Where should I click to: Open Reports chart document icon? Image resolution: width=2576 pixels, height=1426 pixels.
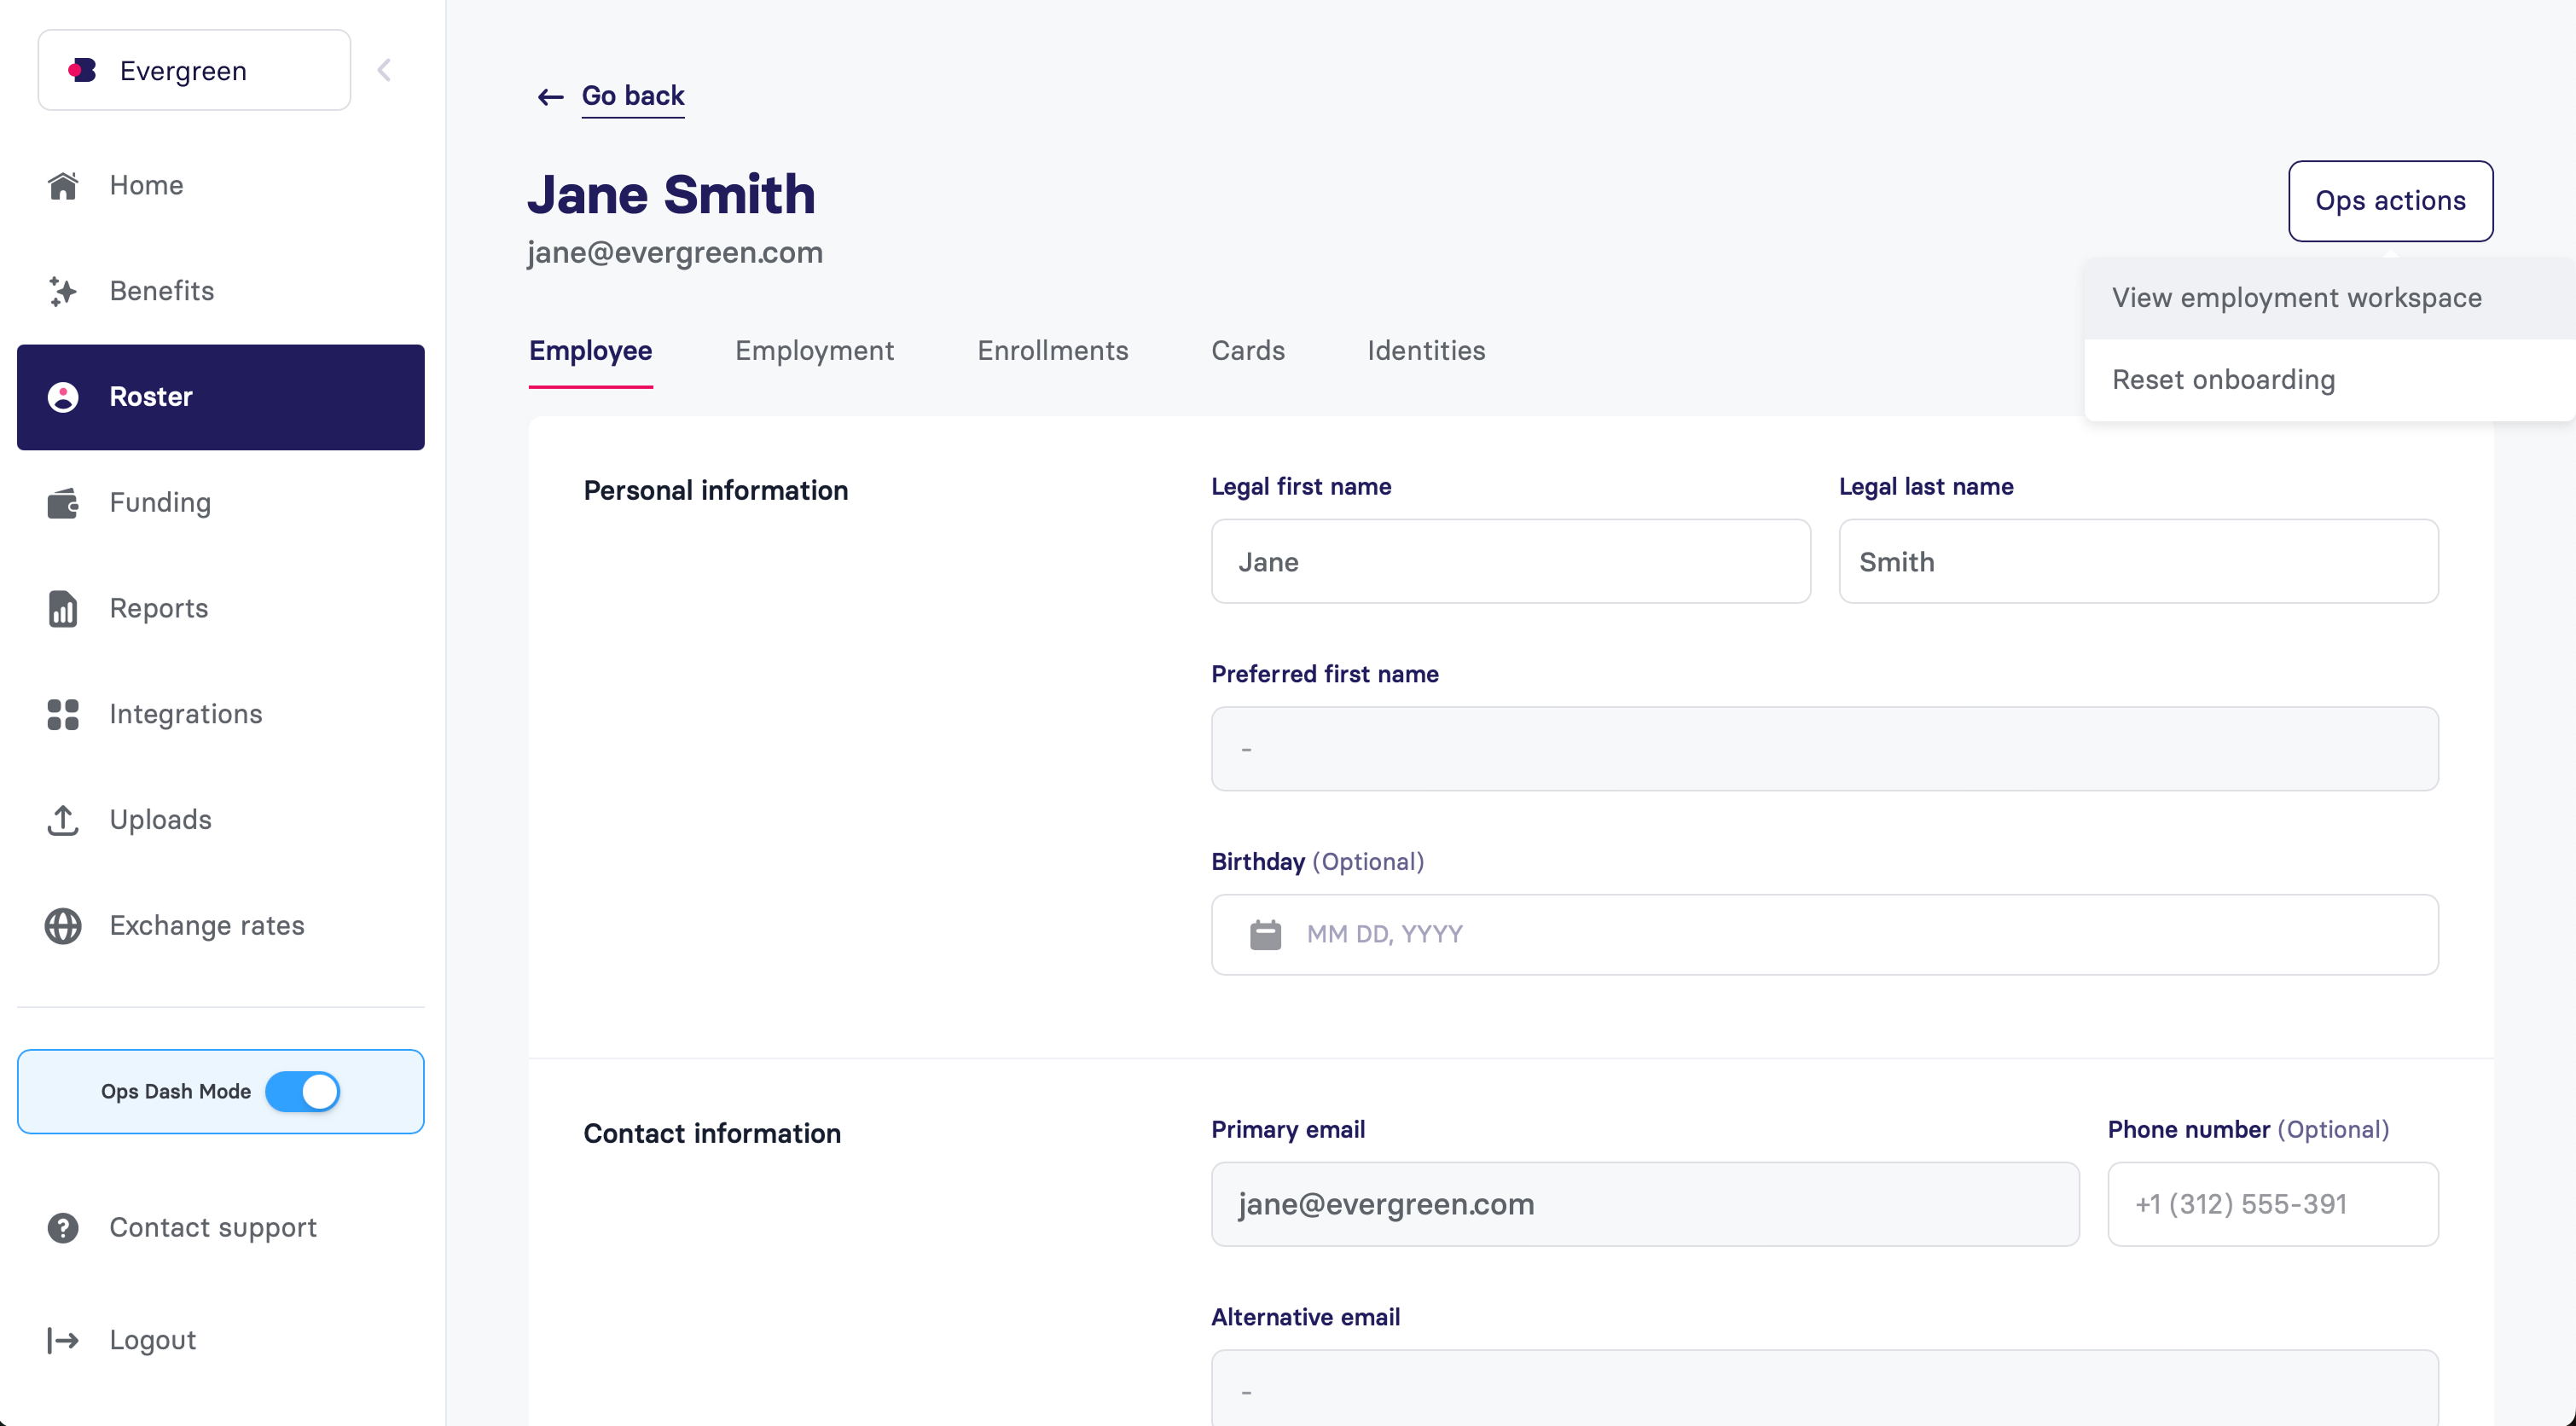click(63, 608)
